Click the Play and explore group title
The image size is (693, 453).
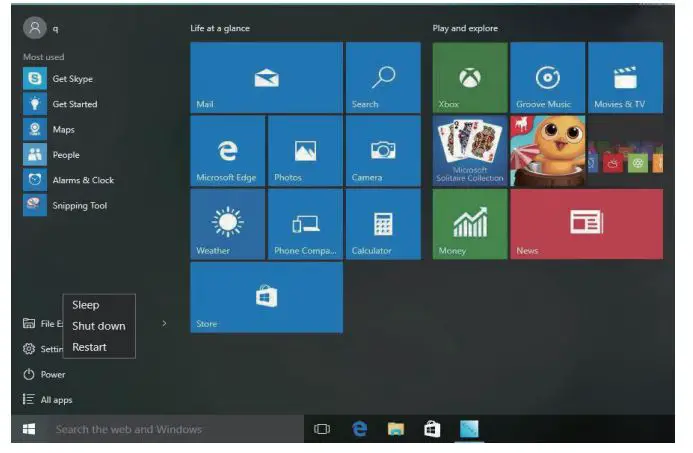pos(465,28)
